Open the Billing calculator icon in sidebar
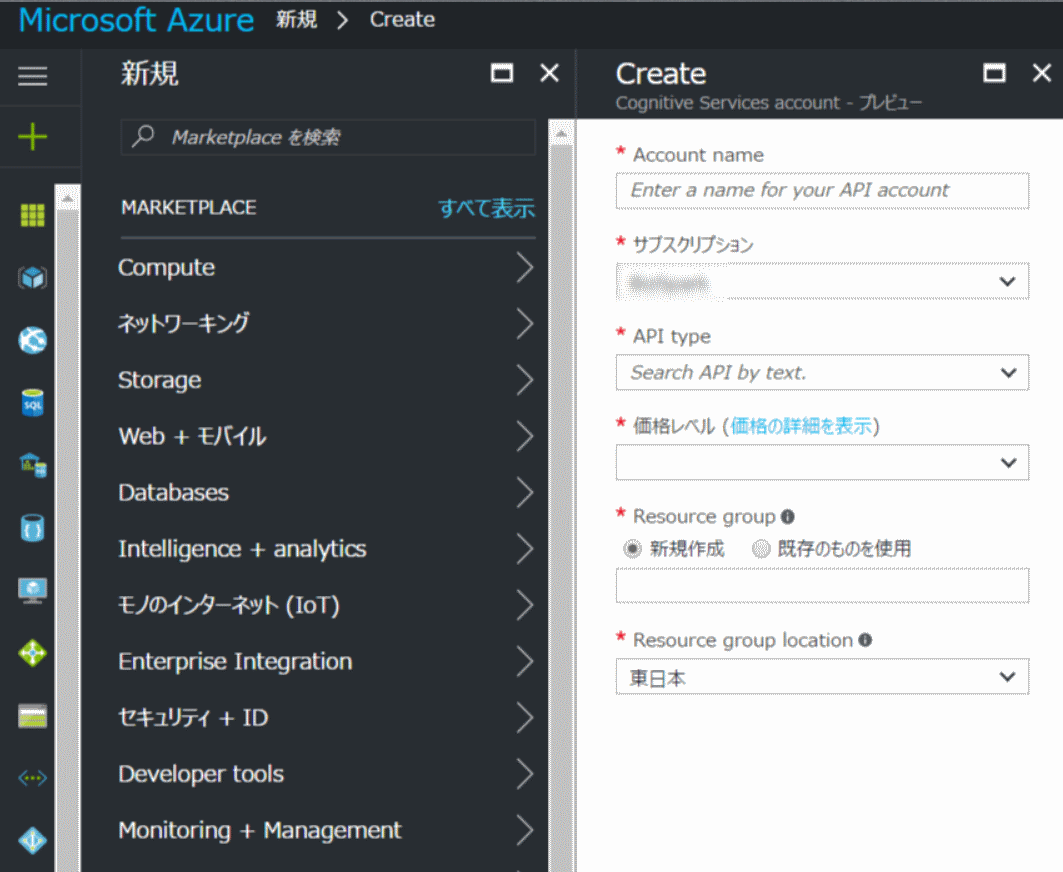 click(x=33, y=716)
